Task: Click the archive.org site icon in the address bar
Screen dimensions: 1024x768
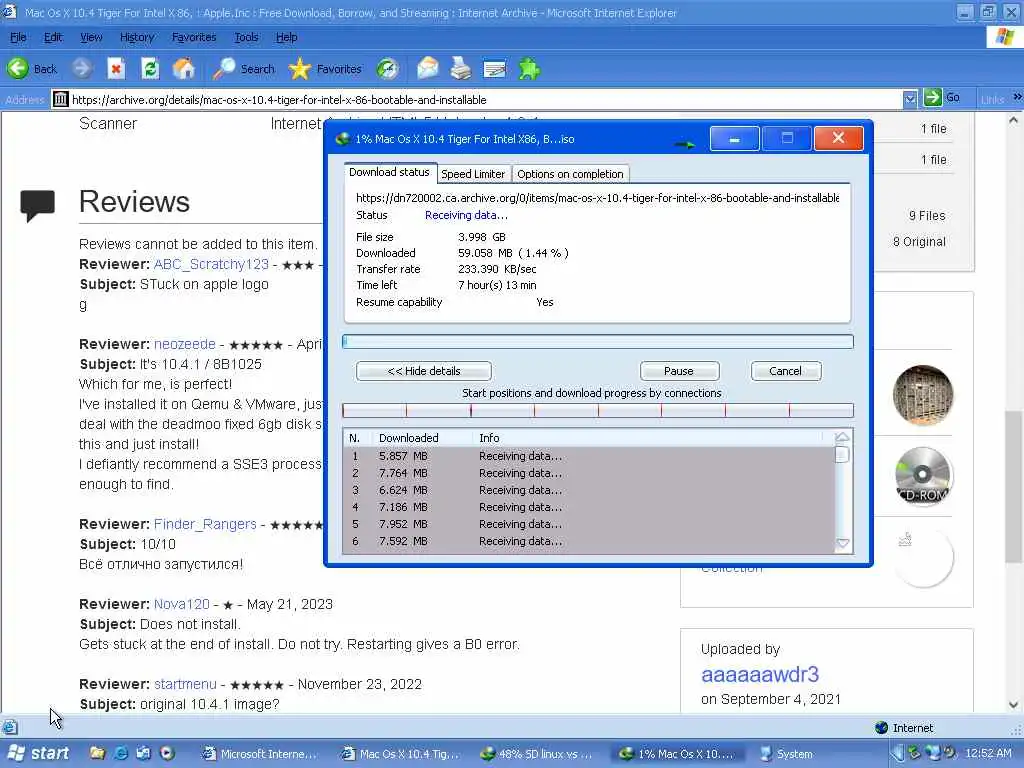Action: (x=61, y=99)
